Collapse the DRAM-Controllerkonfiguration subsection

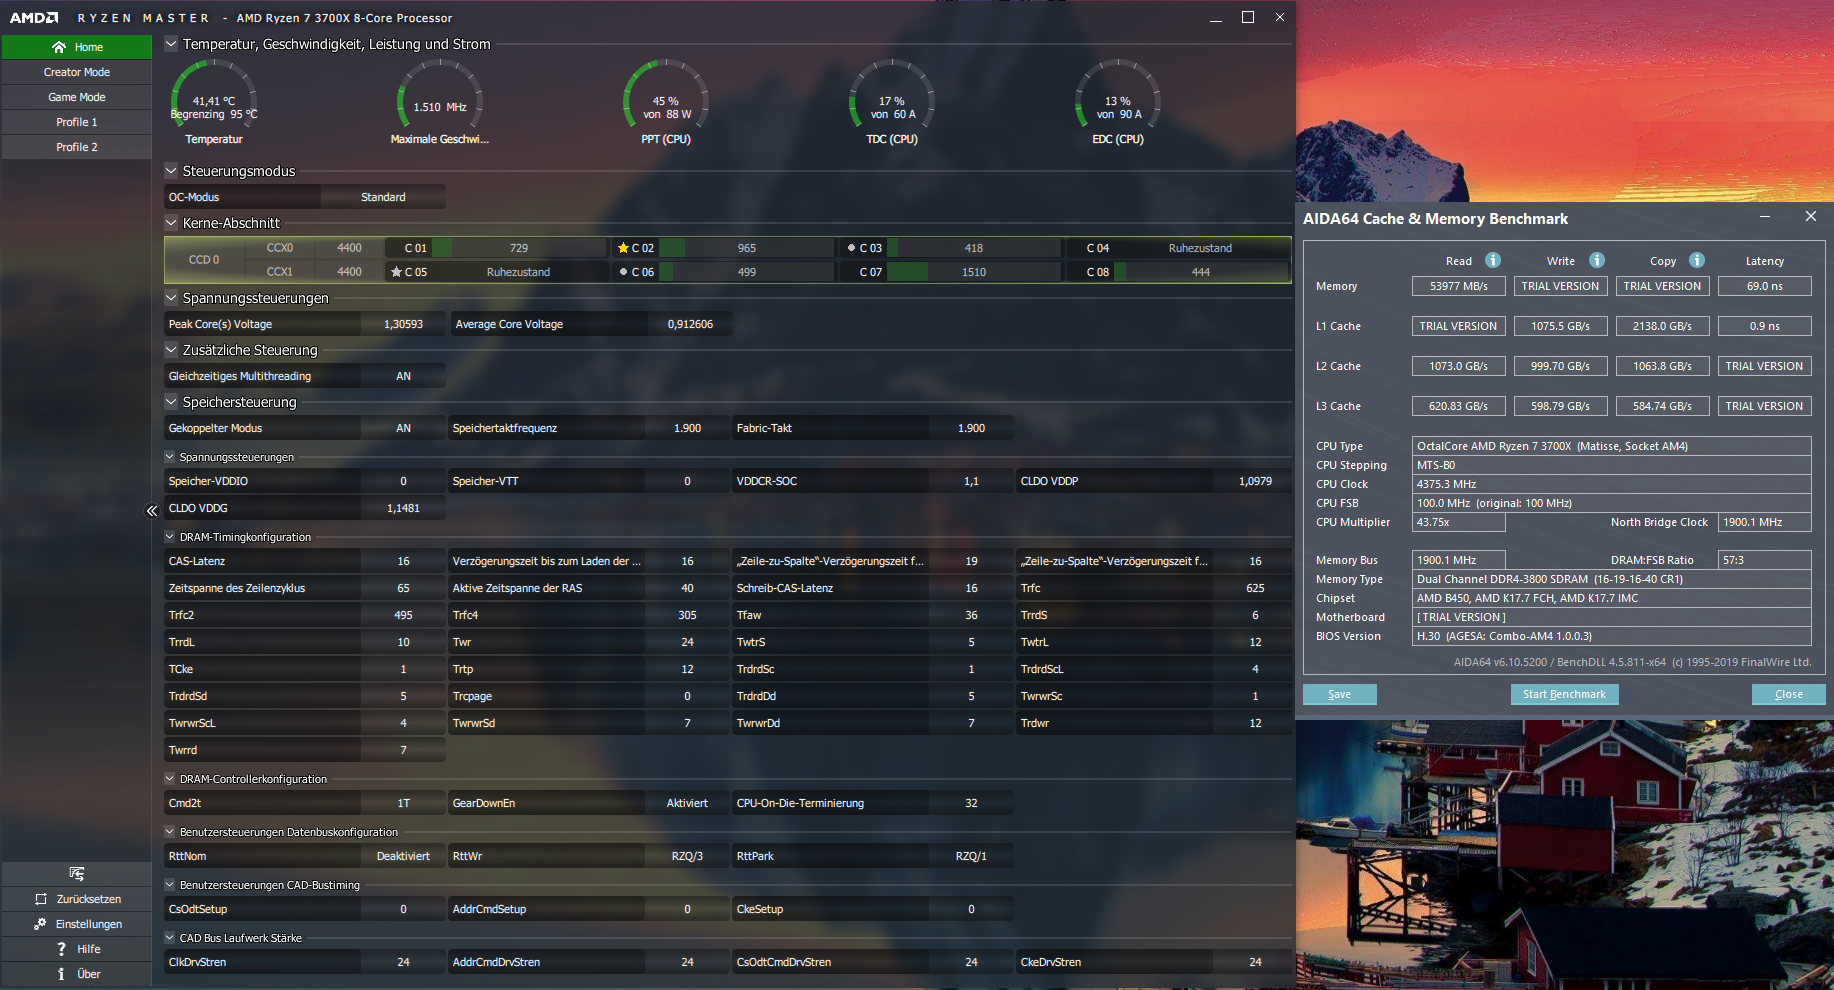[170, 779]
